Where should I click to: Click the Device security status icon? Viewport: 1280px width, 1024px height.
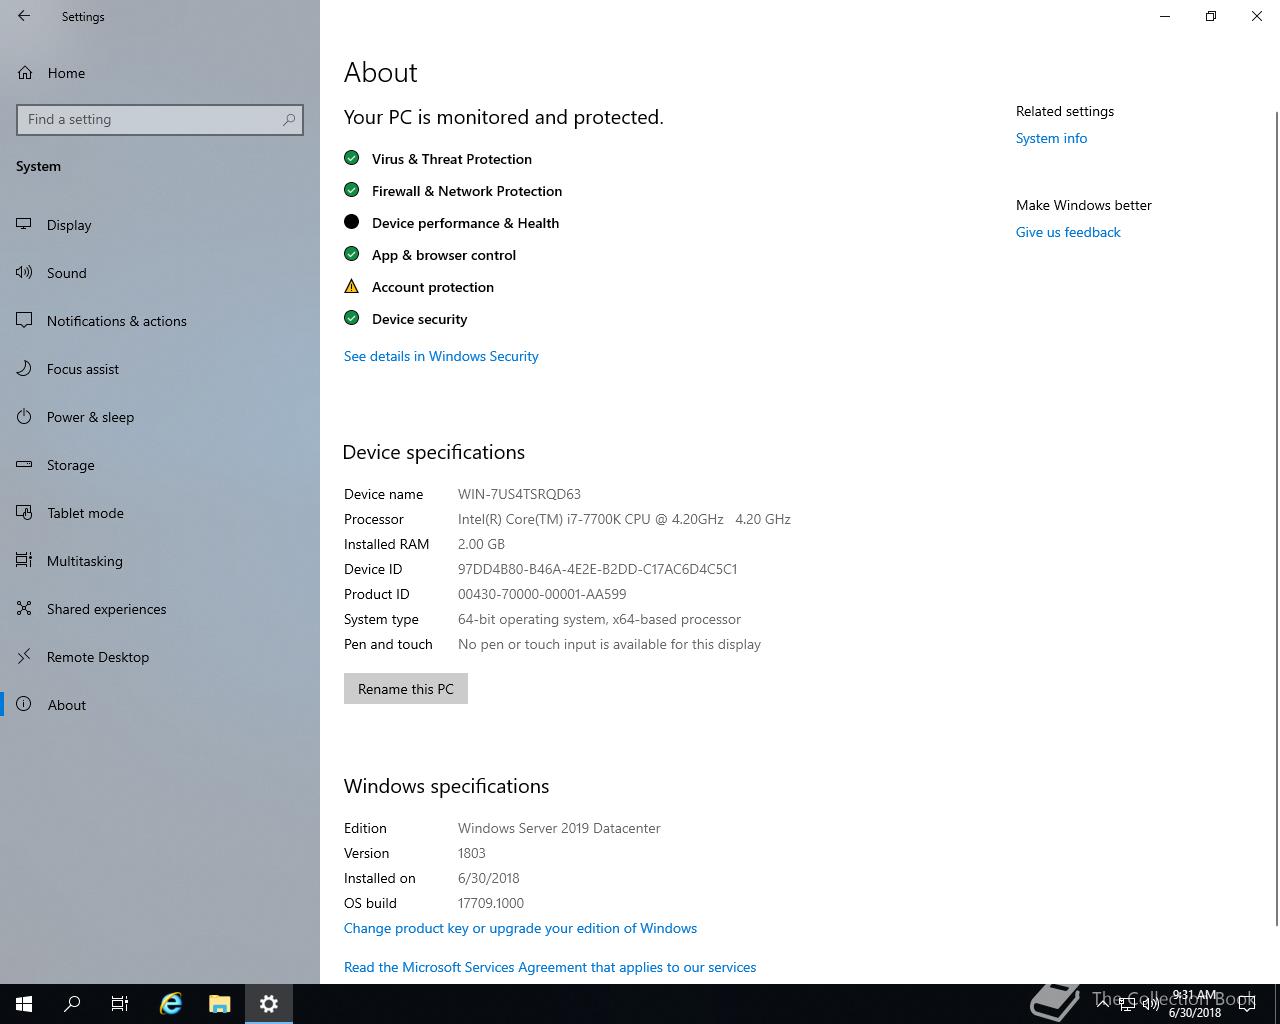coord(351,318)
